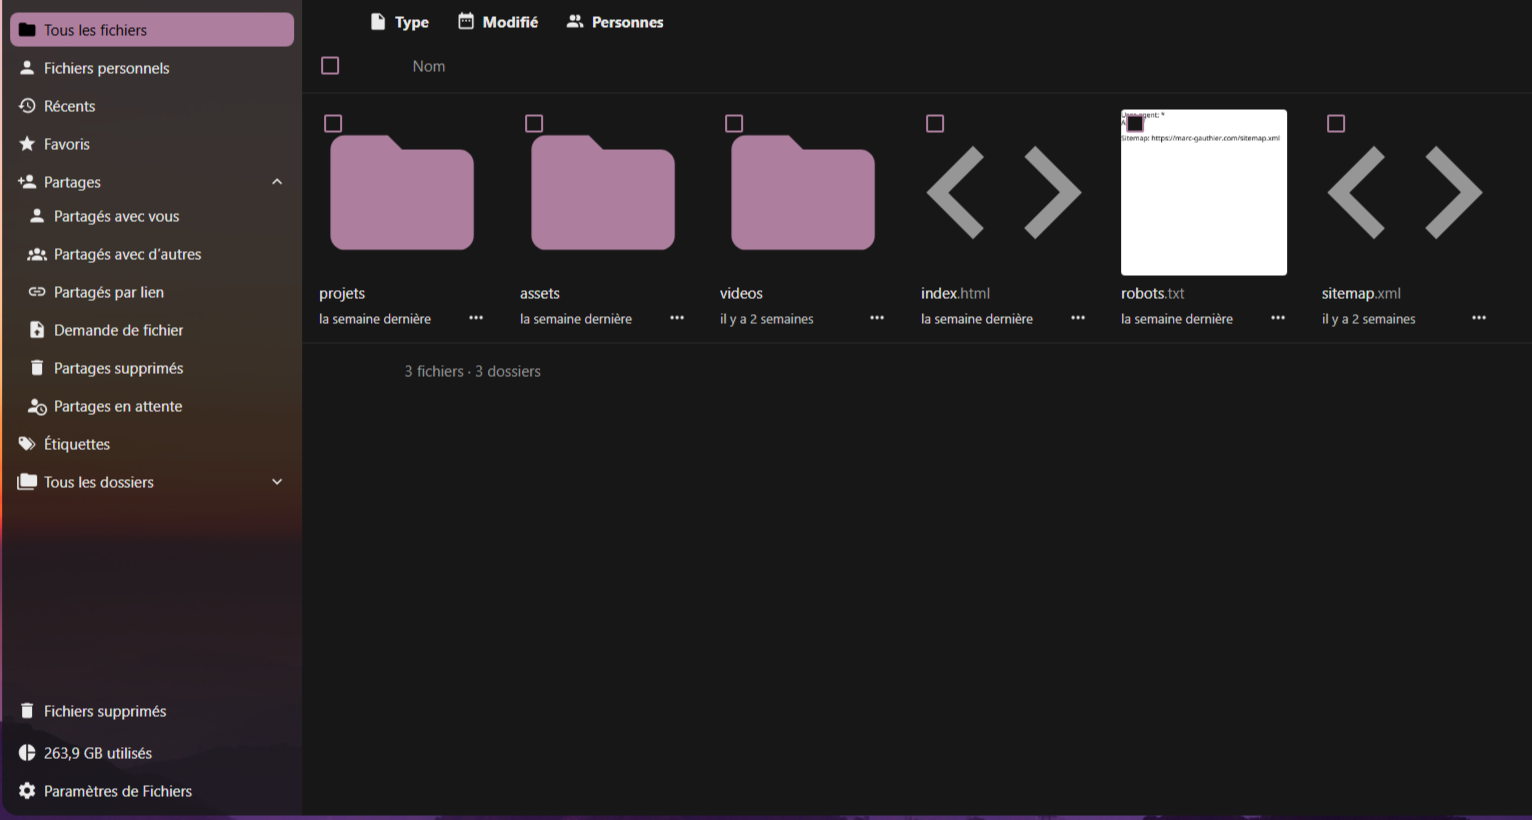Open Fichiers supprimés
Viewport: 1532px width, 820px height.
[x=104, y=710]
